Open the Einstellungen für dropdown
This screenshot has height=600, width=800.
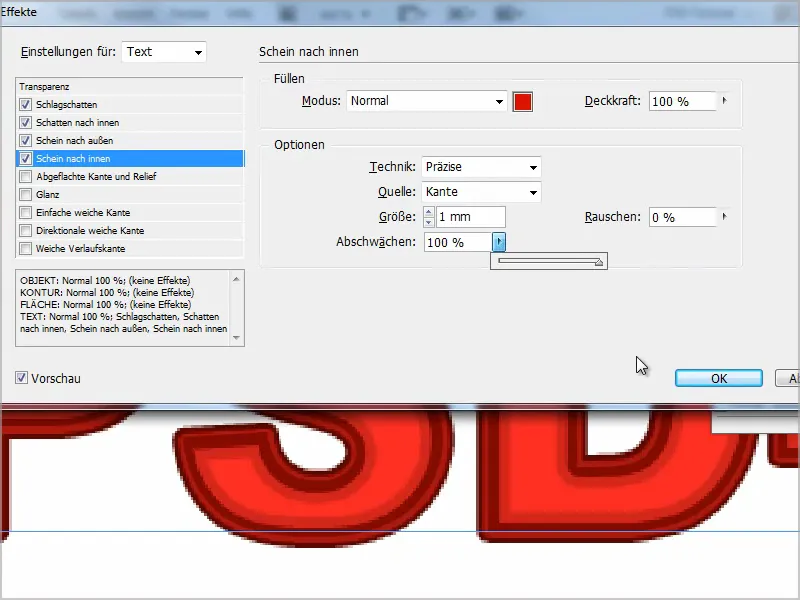(164, 52)
